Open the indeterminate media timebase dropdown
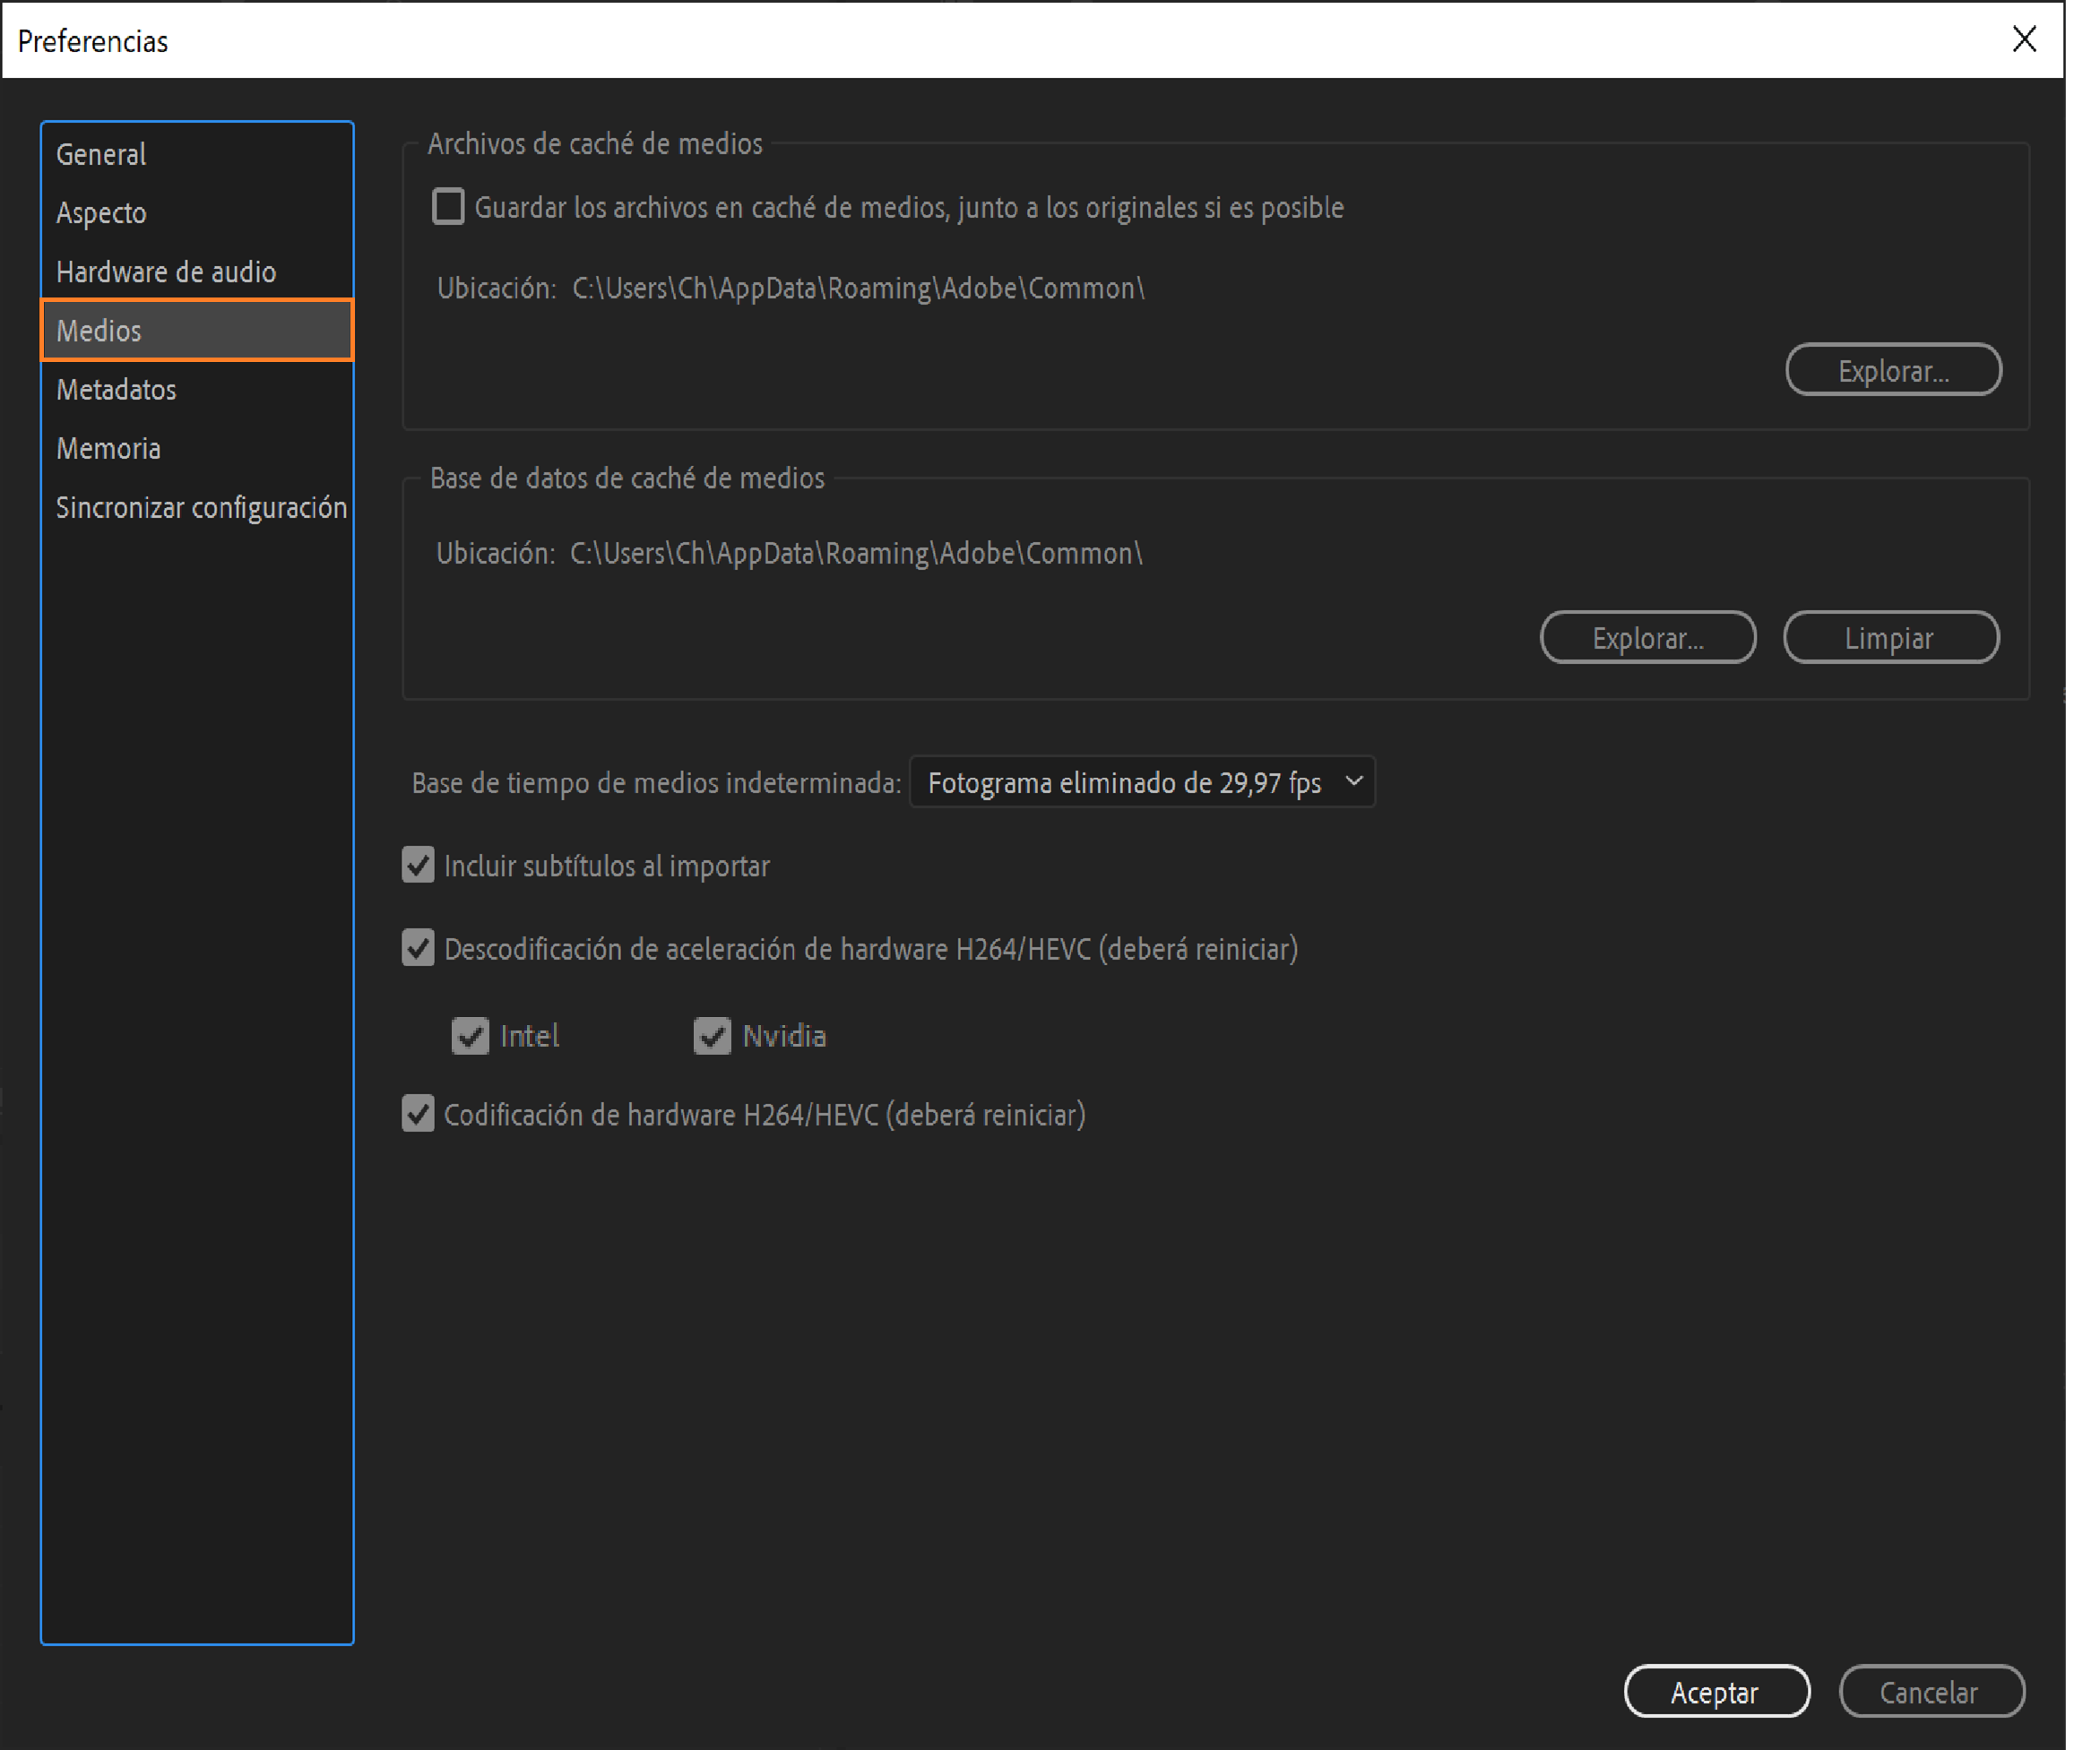Viewport: 2100px width, 1750px height. (x=1142, y=782)
